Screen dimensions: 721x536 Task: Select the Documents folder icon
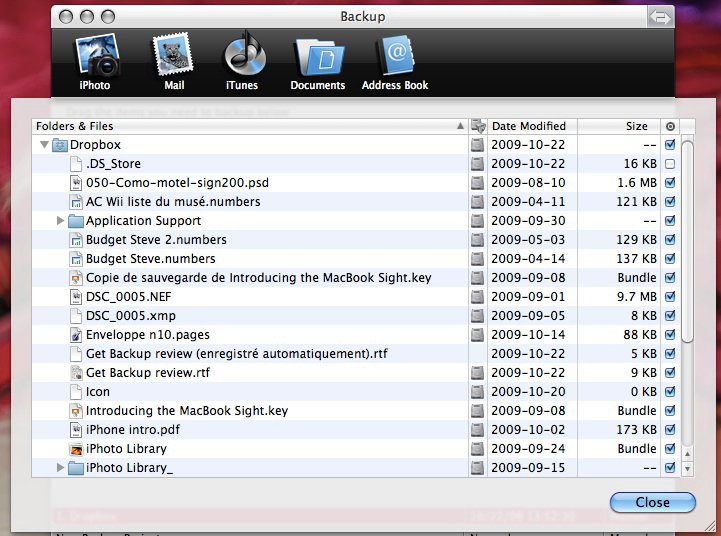(x=317, y=58)
